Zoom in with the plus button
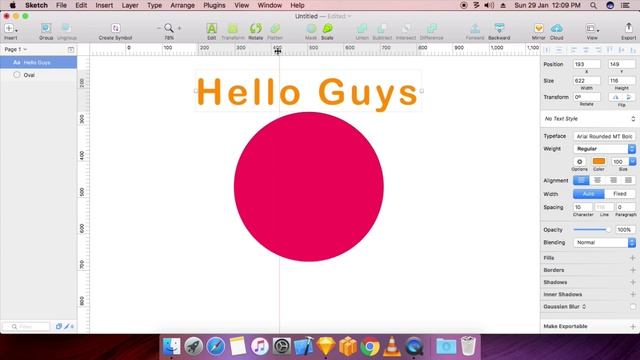Screen dimensions: 640x360 pyautogui.click(x=179, y=28)
